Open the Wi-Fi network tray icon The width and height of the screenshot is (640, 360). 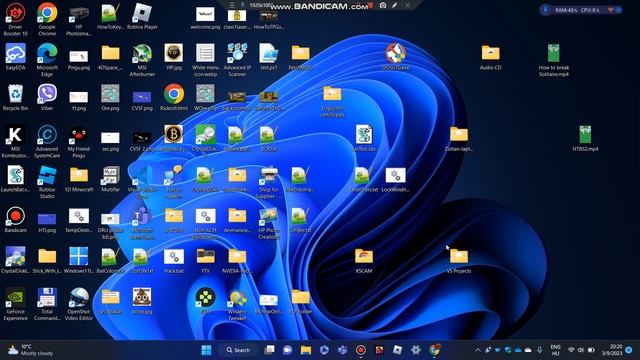571,350
